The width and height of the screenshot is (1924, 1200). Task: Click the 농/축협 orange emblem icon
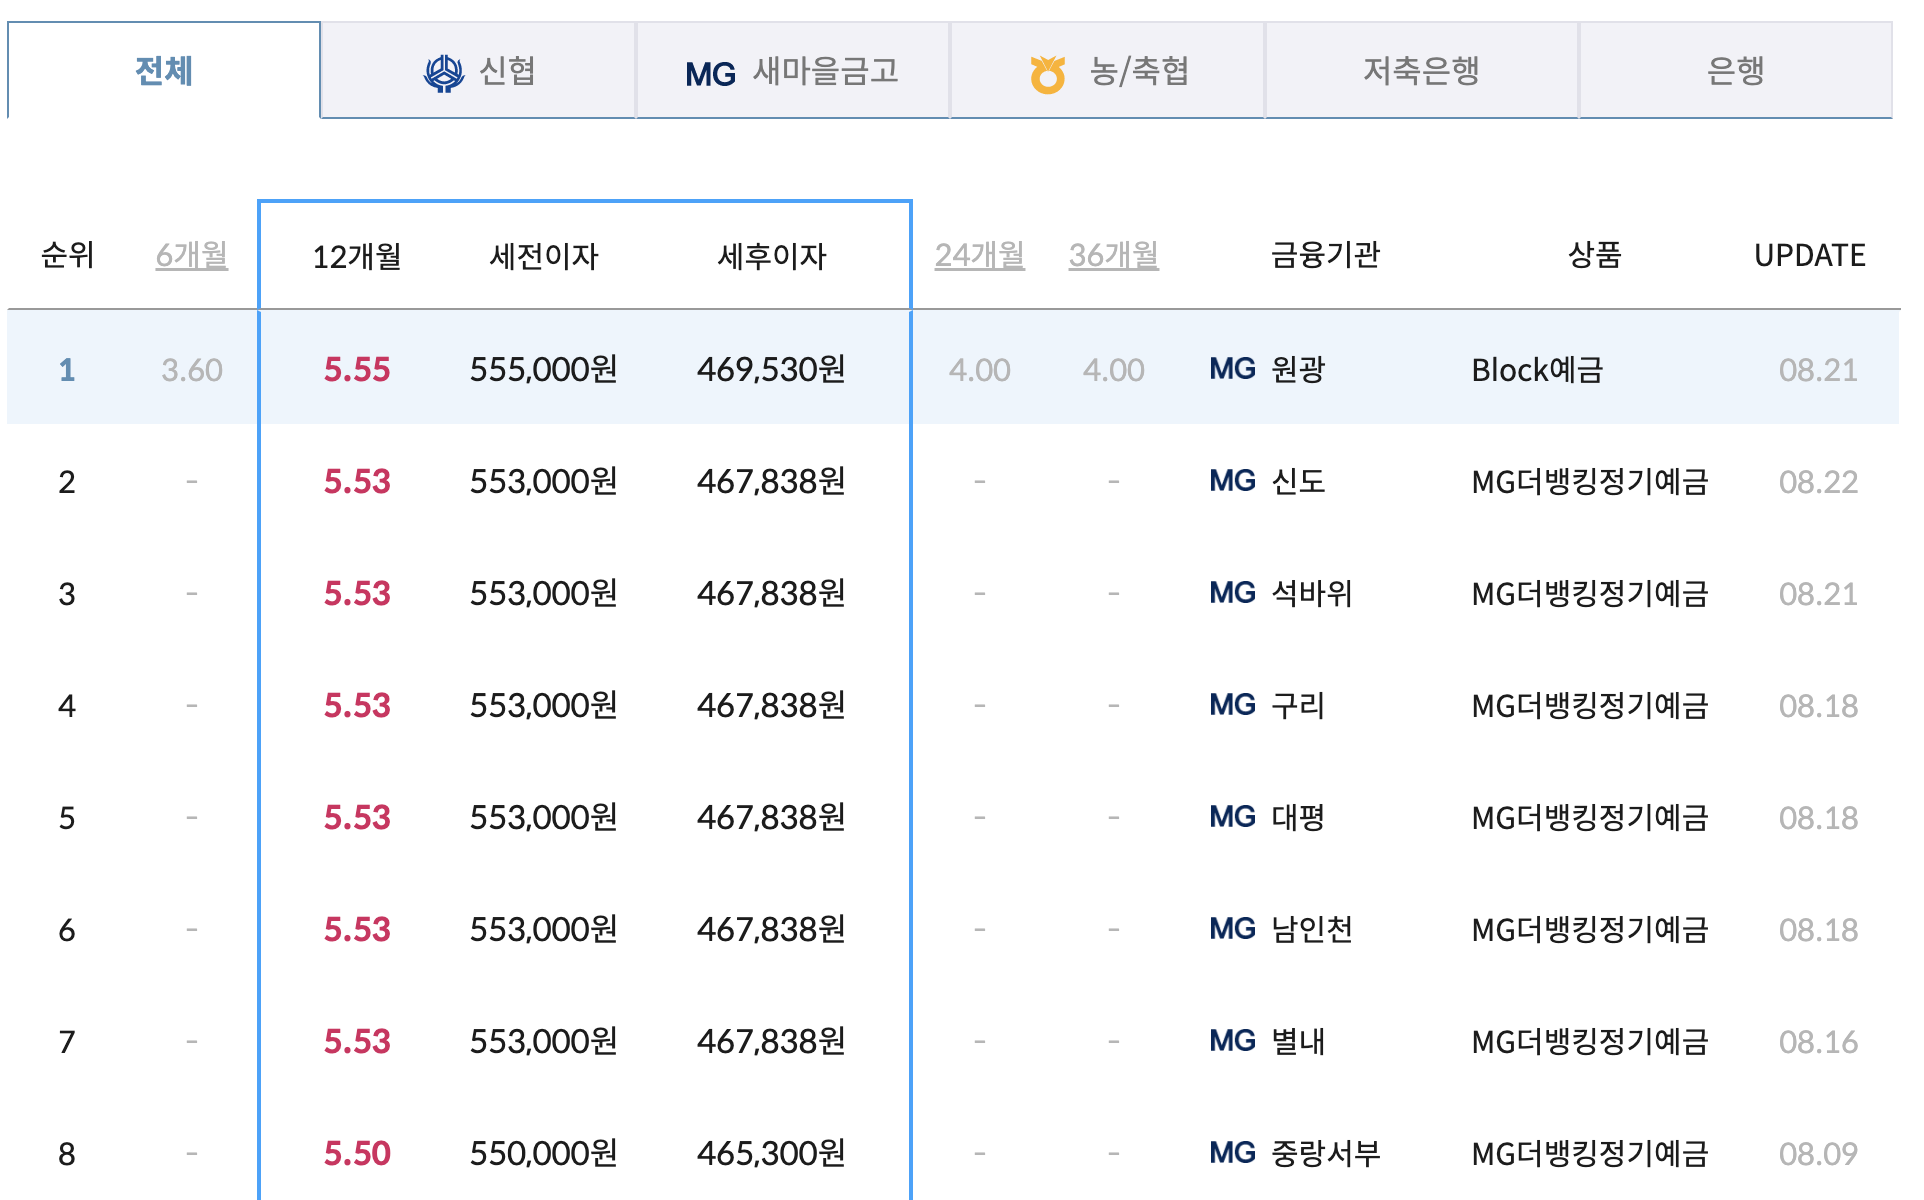[x=1047, y=74]
